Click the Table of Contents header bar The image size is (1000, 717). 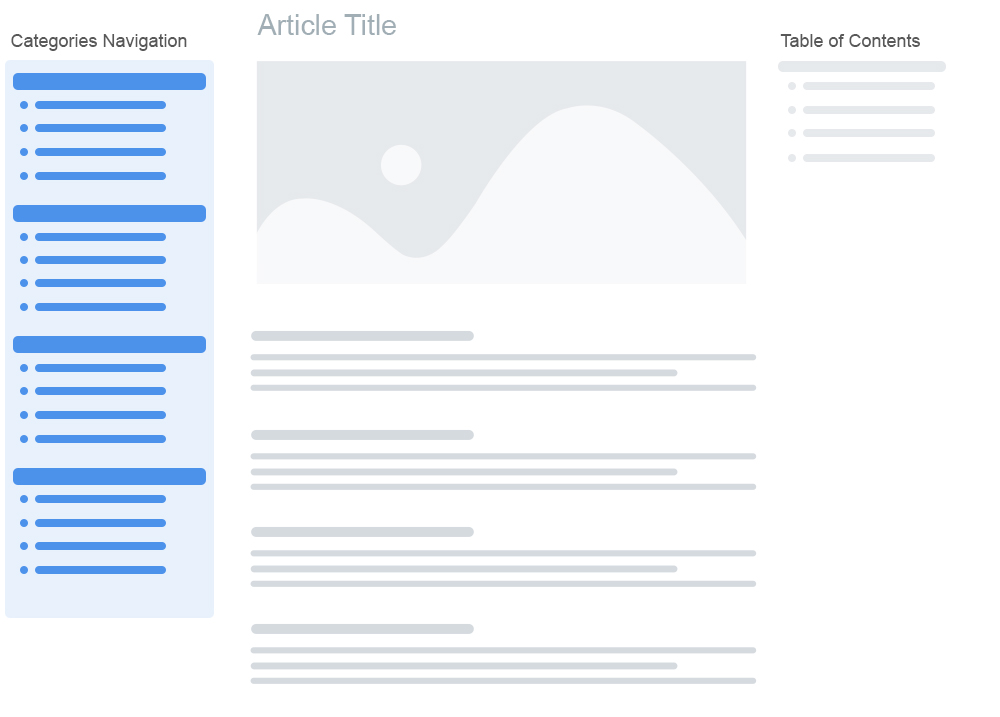point(861,67)
